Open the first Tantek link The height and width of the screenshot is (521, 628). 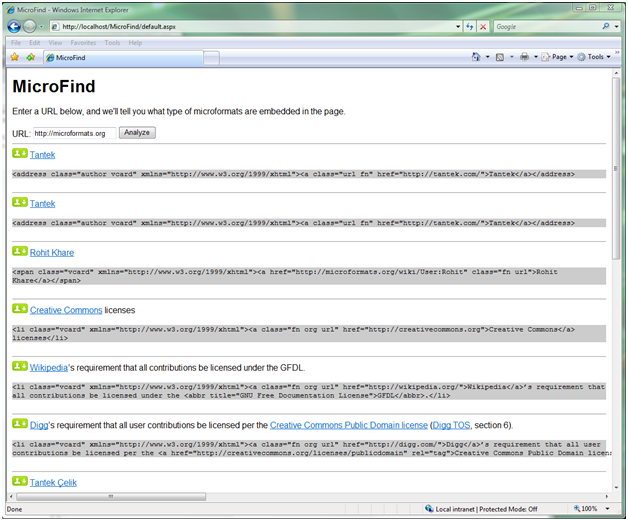click(x=42, y=155)
